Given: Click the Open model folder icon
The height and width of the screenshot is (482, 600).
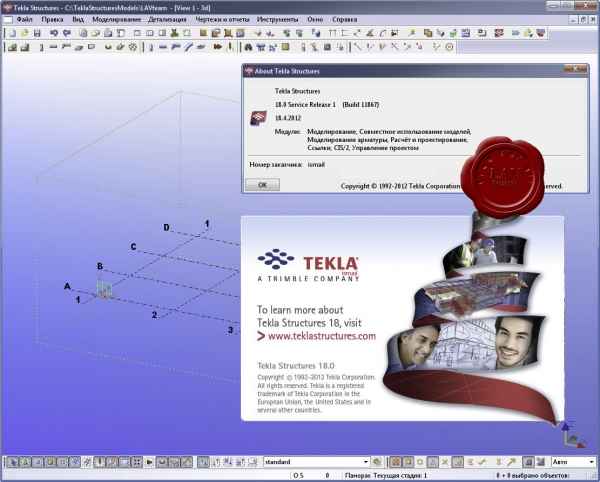Looking at the screenshot, I should pyautogui.click(x=24, y=33).
